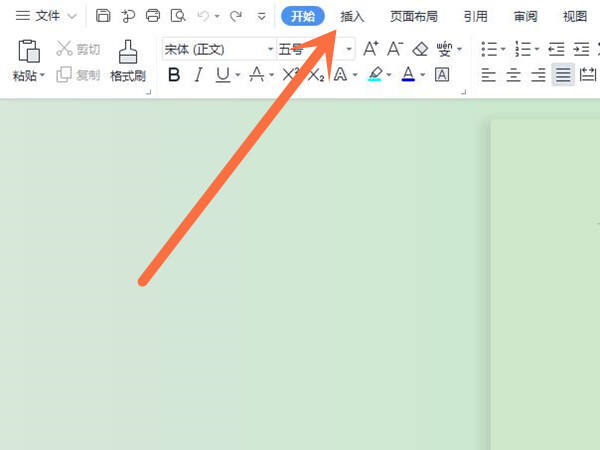The width and height of the screenshot is (600, 450).
Task: Open the font group dialog launcher
Action: coord(464,92)
